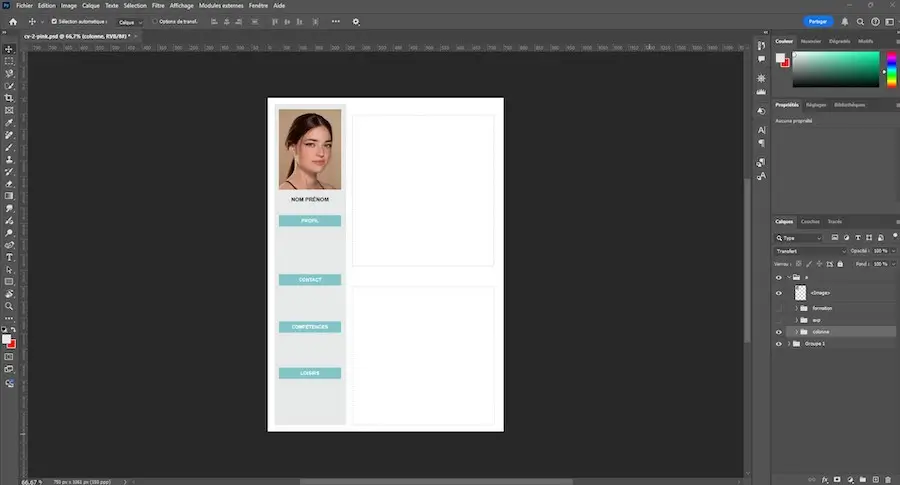
Task: Open the Opacité value dropdown arrow
Action: click(x=893, y=251)
